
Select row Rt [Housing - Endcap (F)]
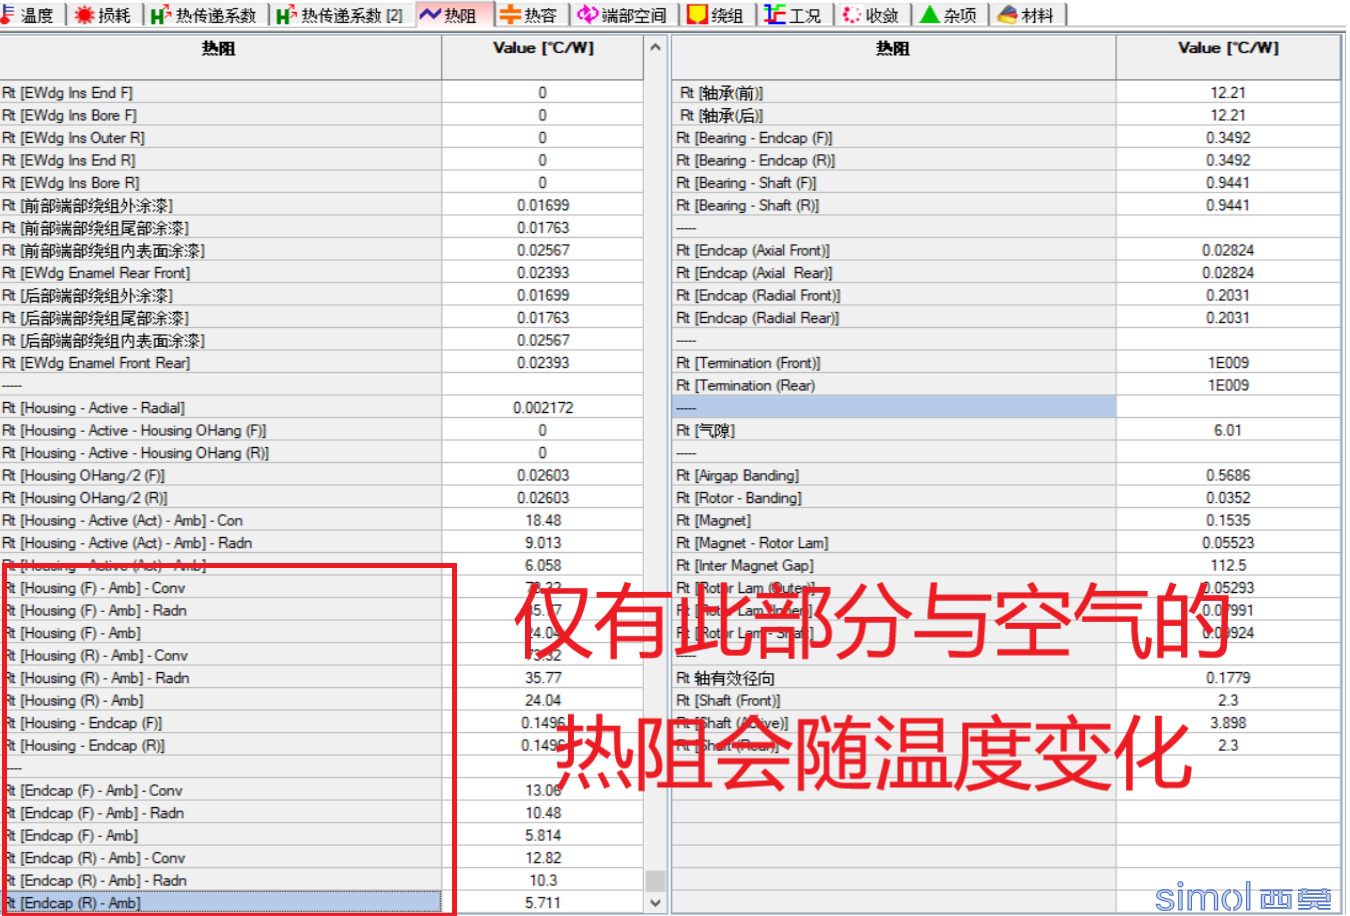220,723
